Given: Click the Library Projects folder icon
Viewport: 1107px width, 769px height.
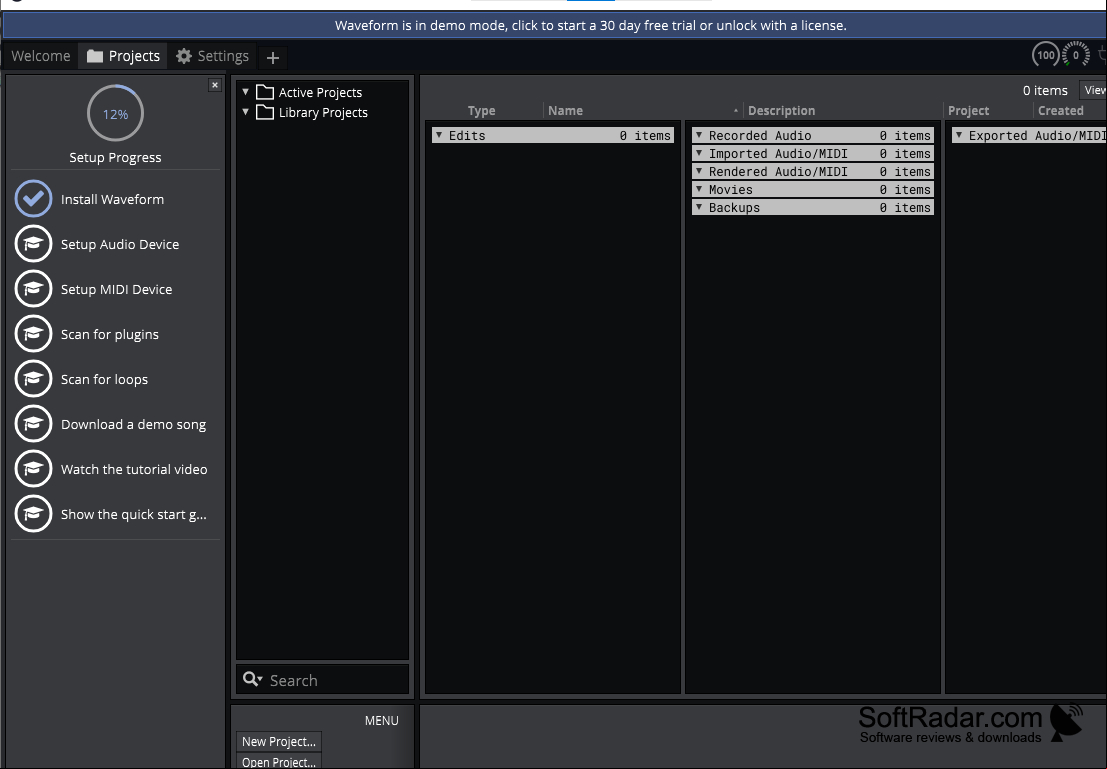Looking at the screenshot, I should point(265,112).
